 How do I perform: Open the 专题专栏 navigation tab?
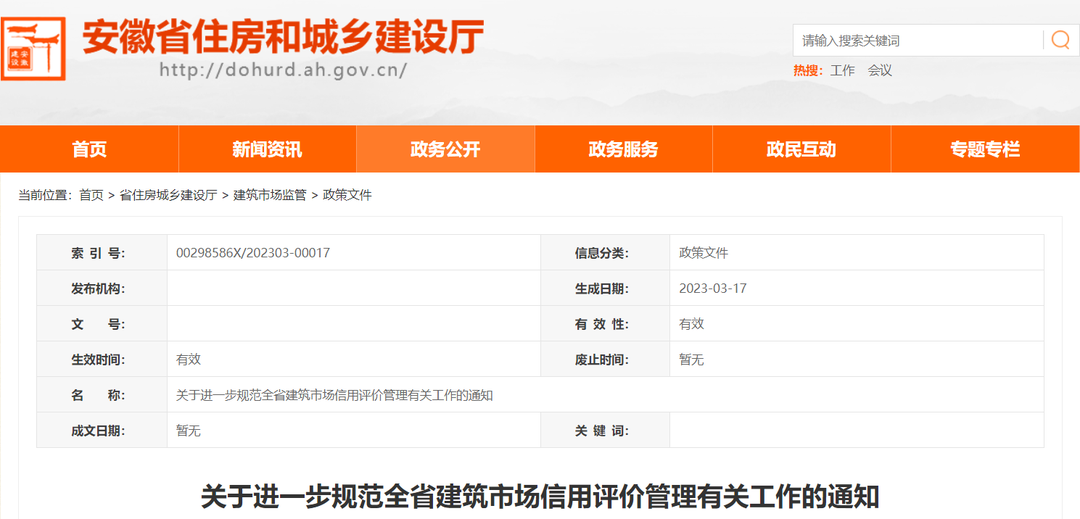(985, 150)
